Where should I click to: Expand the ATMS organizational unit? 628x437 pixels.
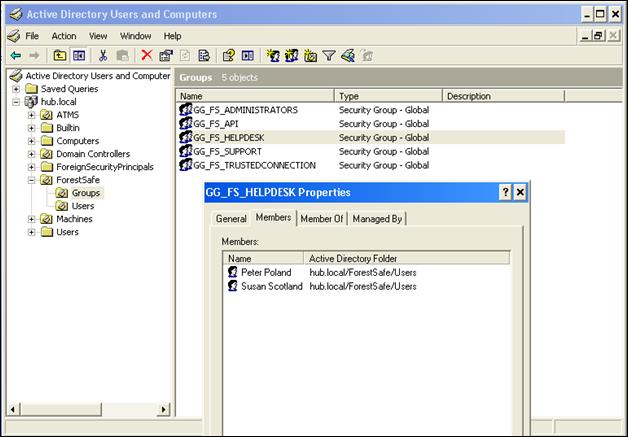[x=31, y=115]
